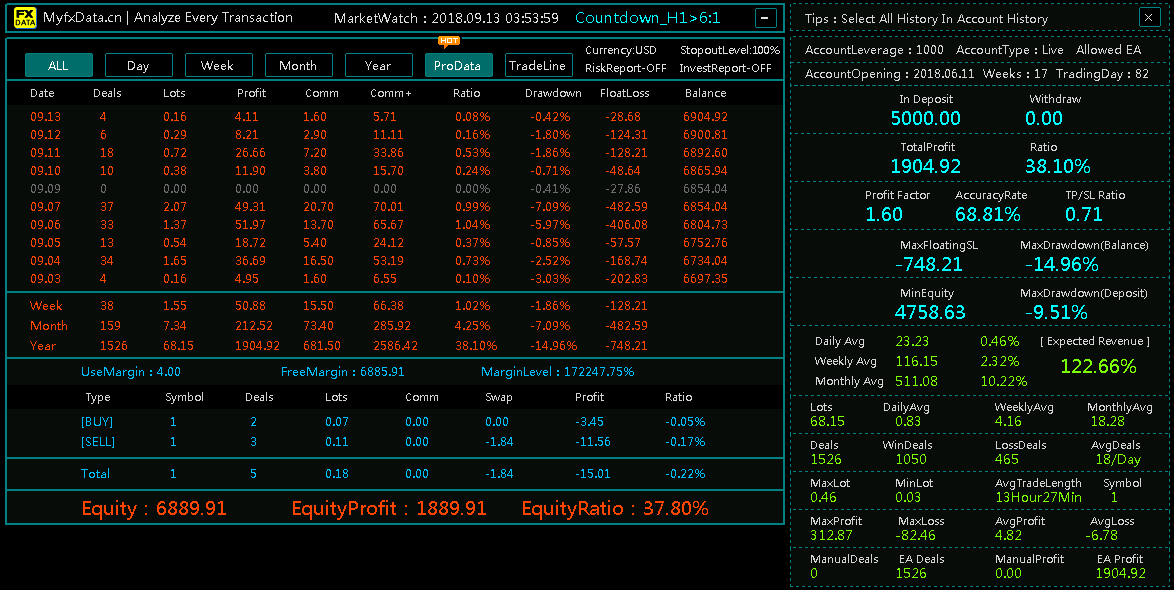This screenshot has width=1174, height=590.
Task: Click the FloatLoss column header
Action: [x=624, y=93]
